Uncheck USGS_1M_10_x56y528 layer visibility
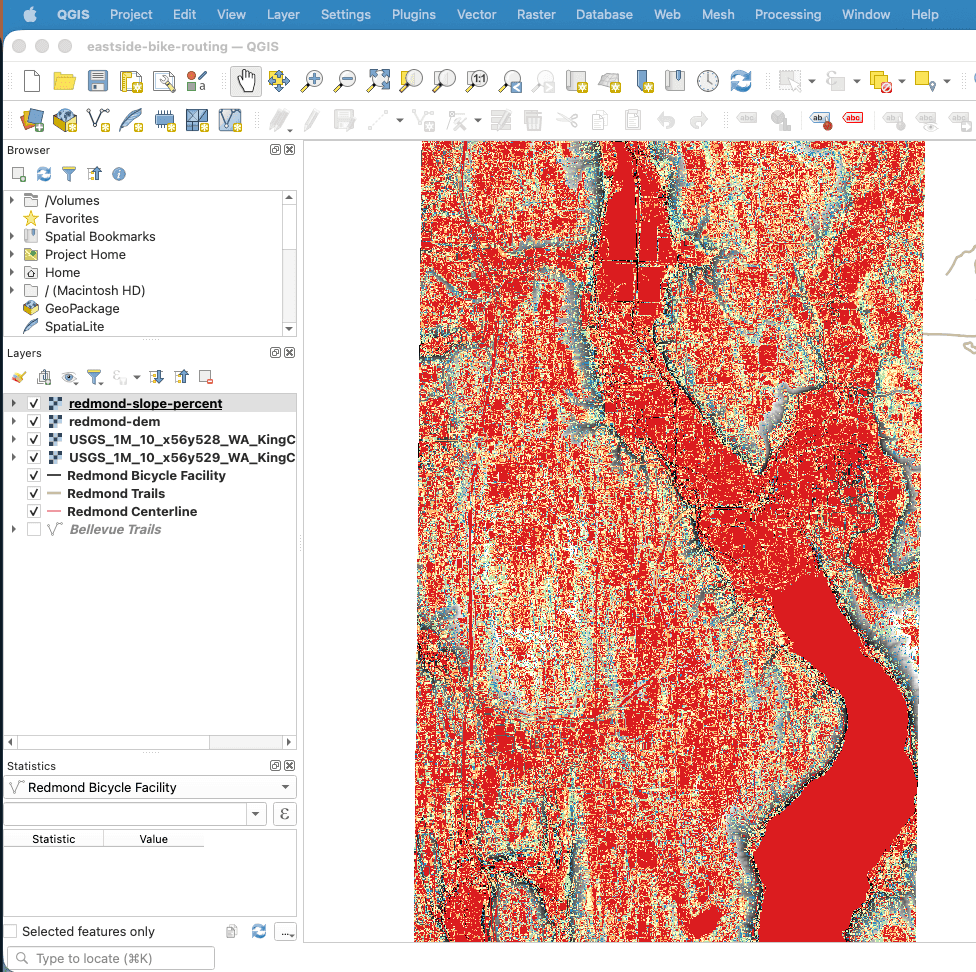Image resolution: width=976 pixels, height=972 pixels. point(34,439)
